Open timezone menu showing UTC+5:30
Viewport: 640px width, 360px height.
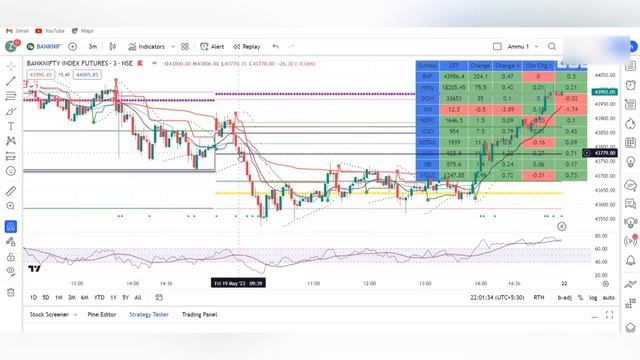(497, 298)
